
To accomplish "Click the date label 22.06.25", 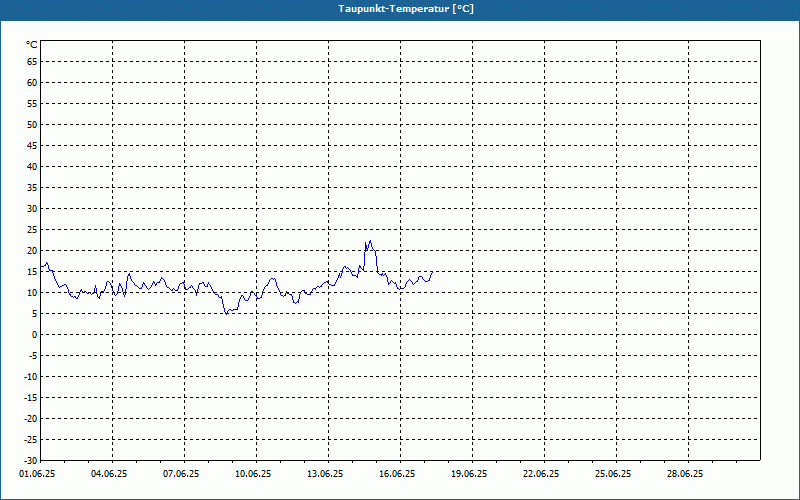I will point(541,474).
